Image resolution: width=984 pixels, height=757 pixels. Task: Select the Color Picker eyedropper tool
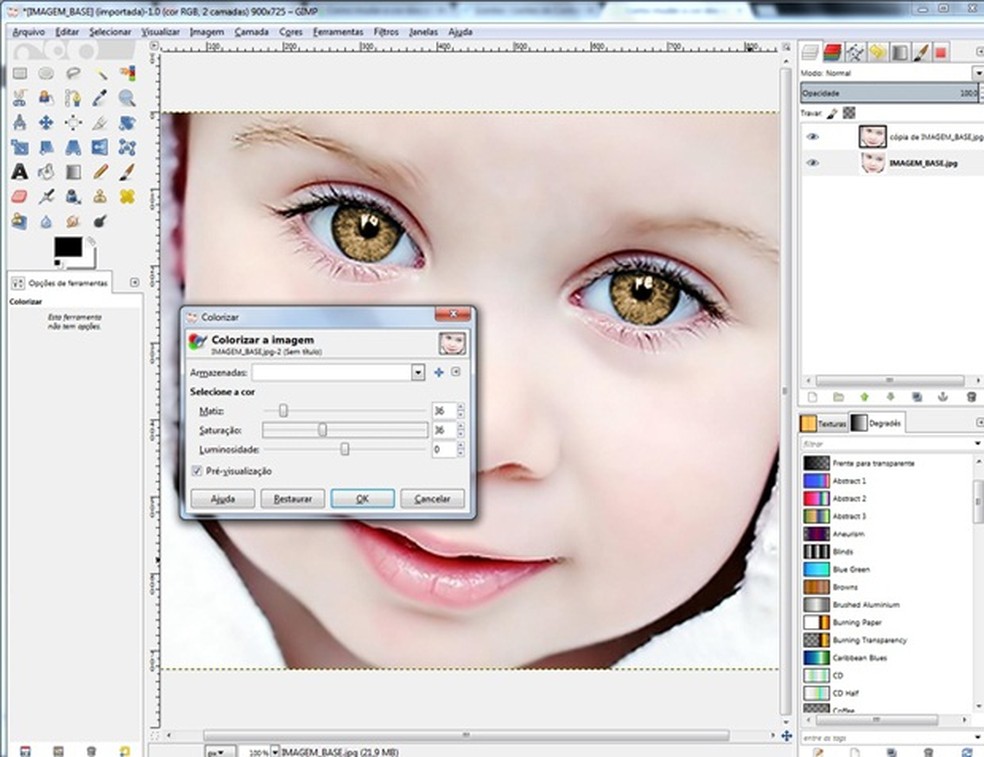[x=100, y=98]
